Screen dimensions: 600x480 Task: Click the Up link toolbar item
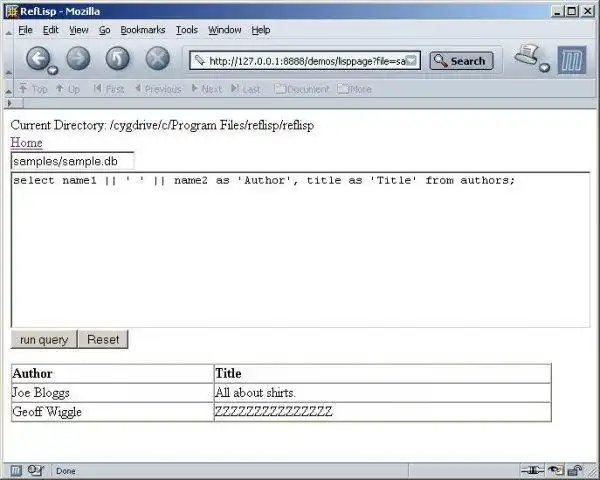click(x=68, y=89)
